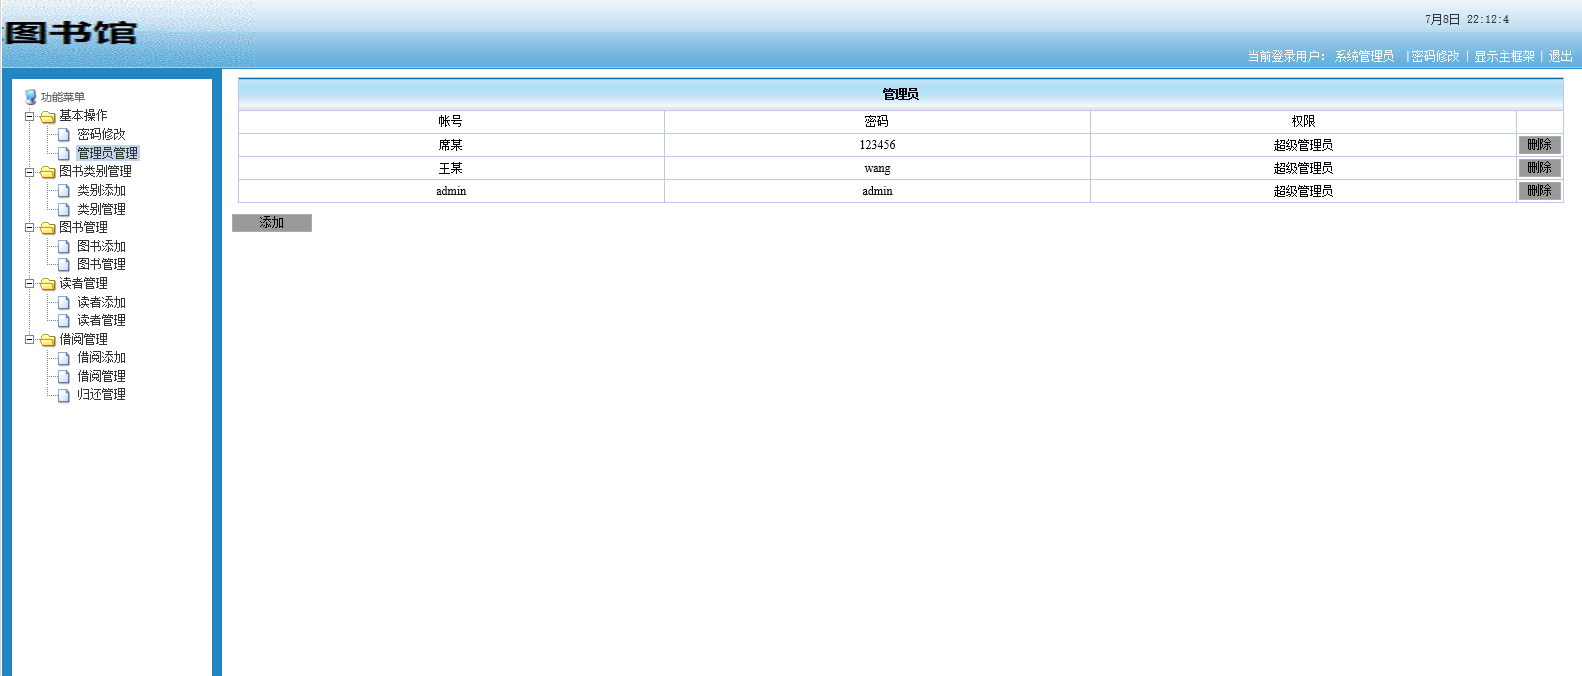Open 图书添加 page
The width and height of the screenshot is (1582, 676).
tap(101, 246)
